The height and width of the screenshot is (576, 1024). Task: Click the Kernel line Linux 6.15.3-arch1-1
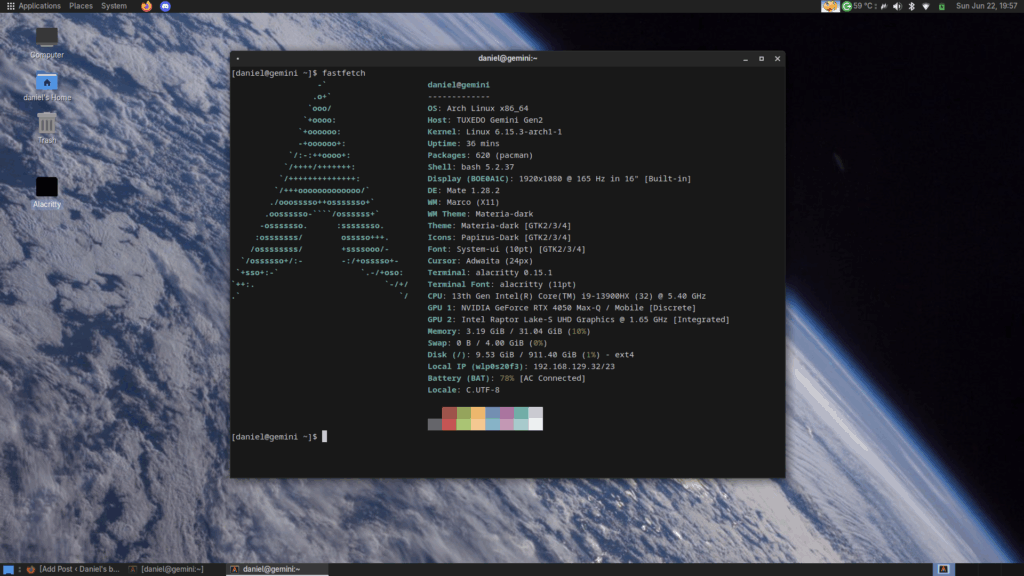point(494,132)
